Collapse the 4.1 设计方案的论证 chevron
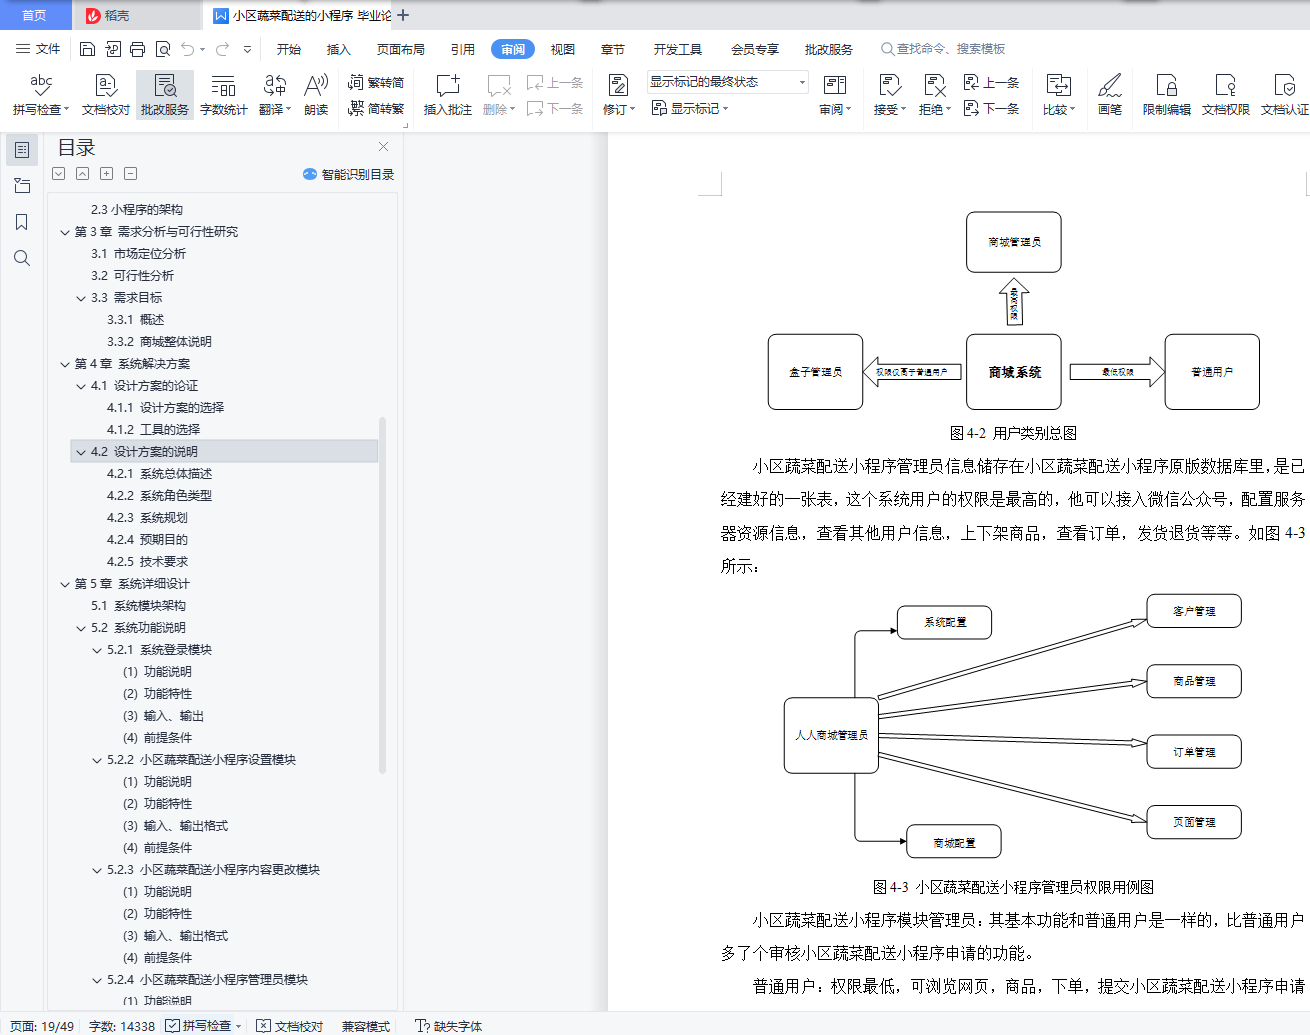Screen dimensions: 1310x1035 click(x=81, y=386)
